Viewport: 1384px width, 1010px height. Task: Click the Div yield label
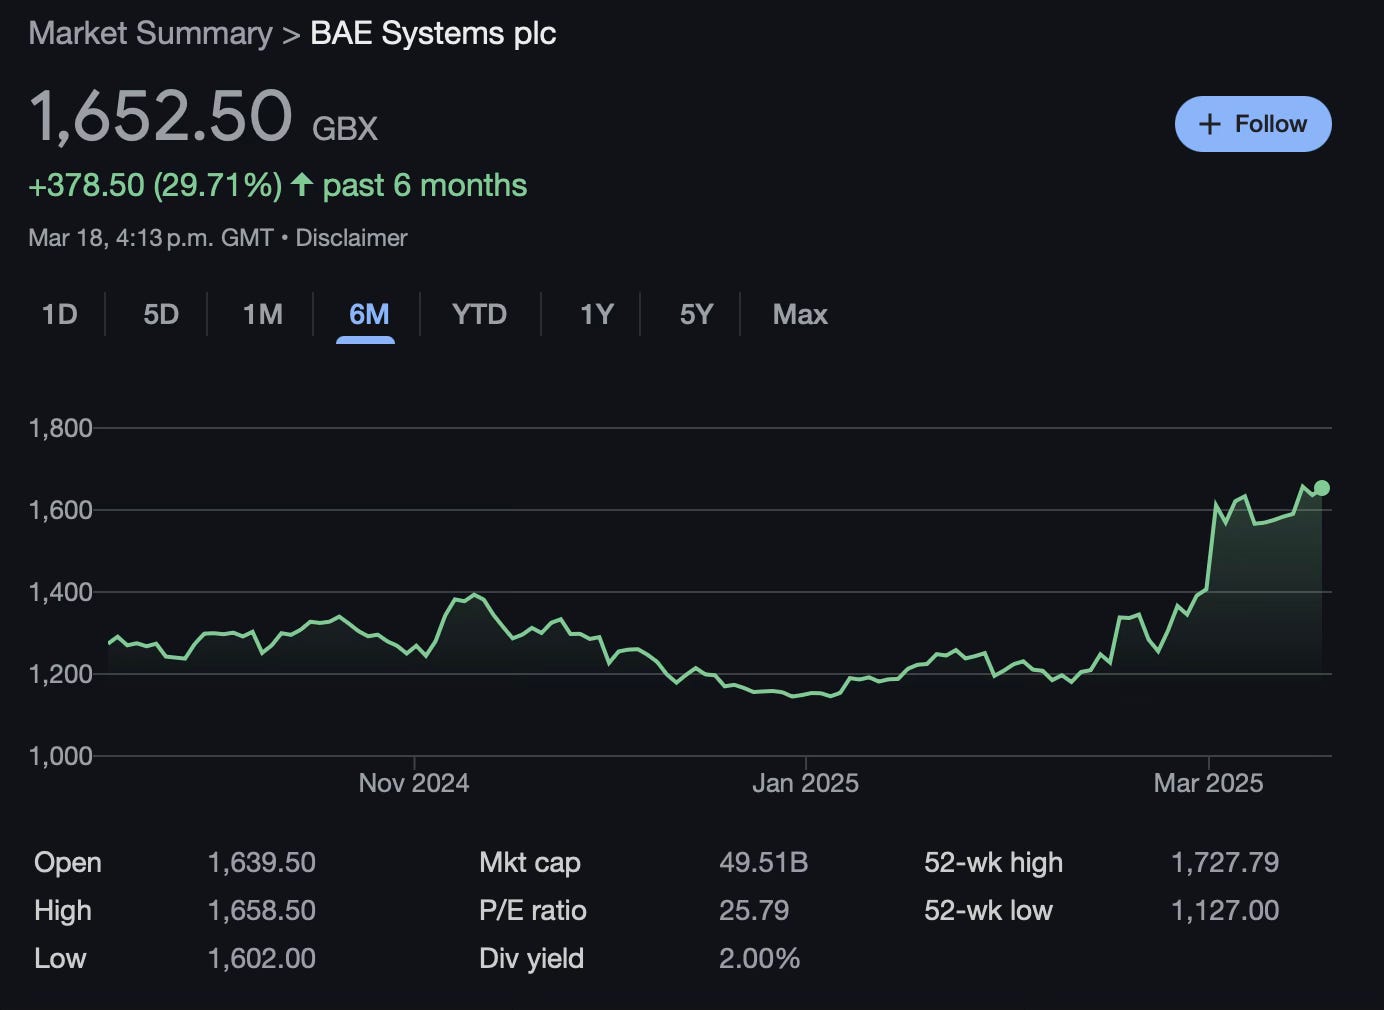point(531,959)
